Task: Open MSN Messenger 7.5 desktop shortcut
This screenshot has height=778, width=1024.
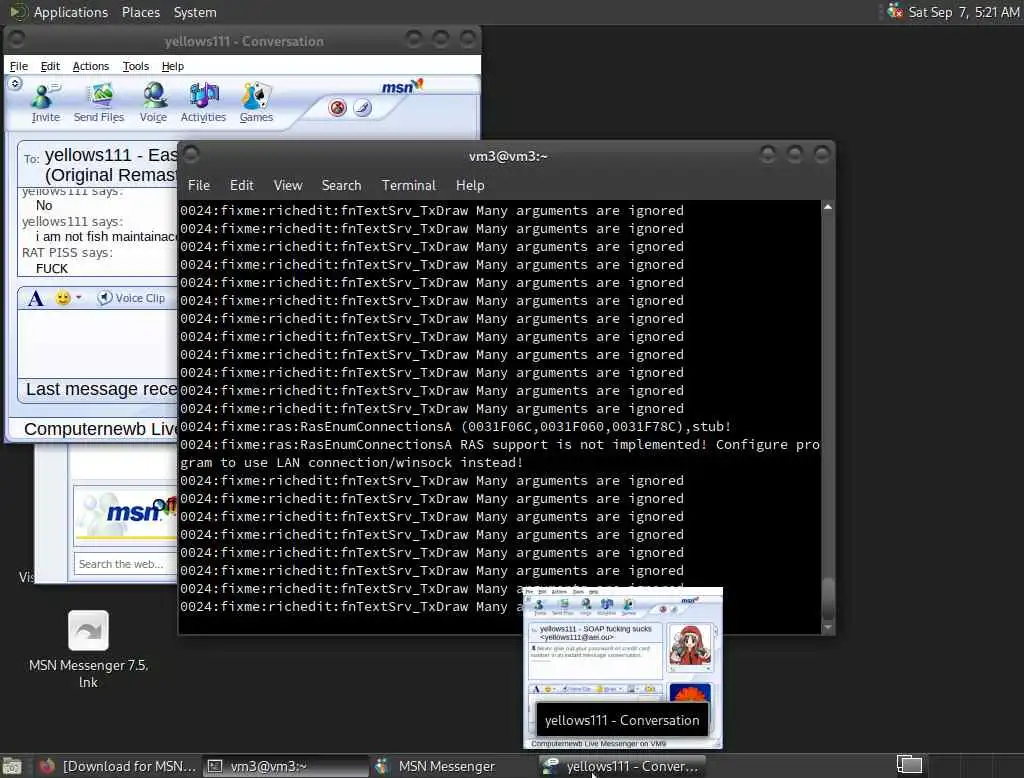Action: pyautogui.click(x=88, y=647)
